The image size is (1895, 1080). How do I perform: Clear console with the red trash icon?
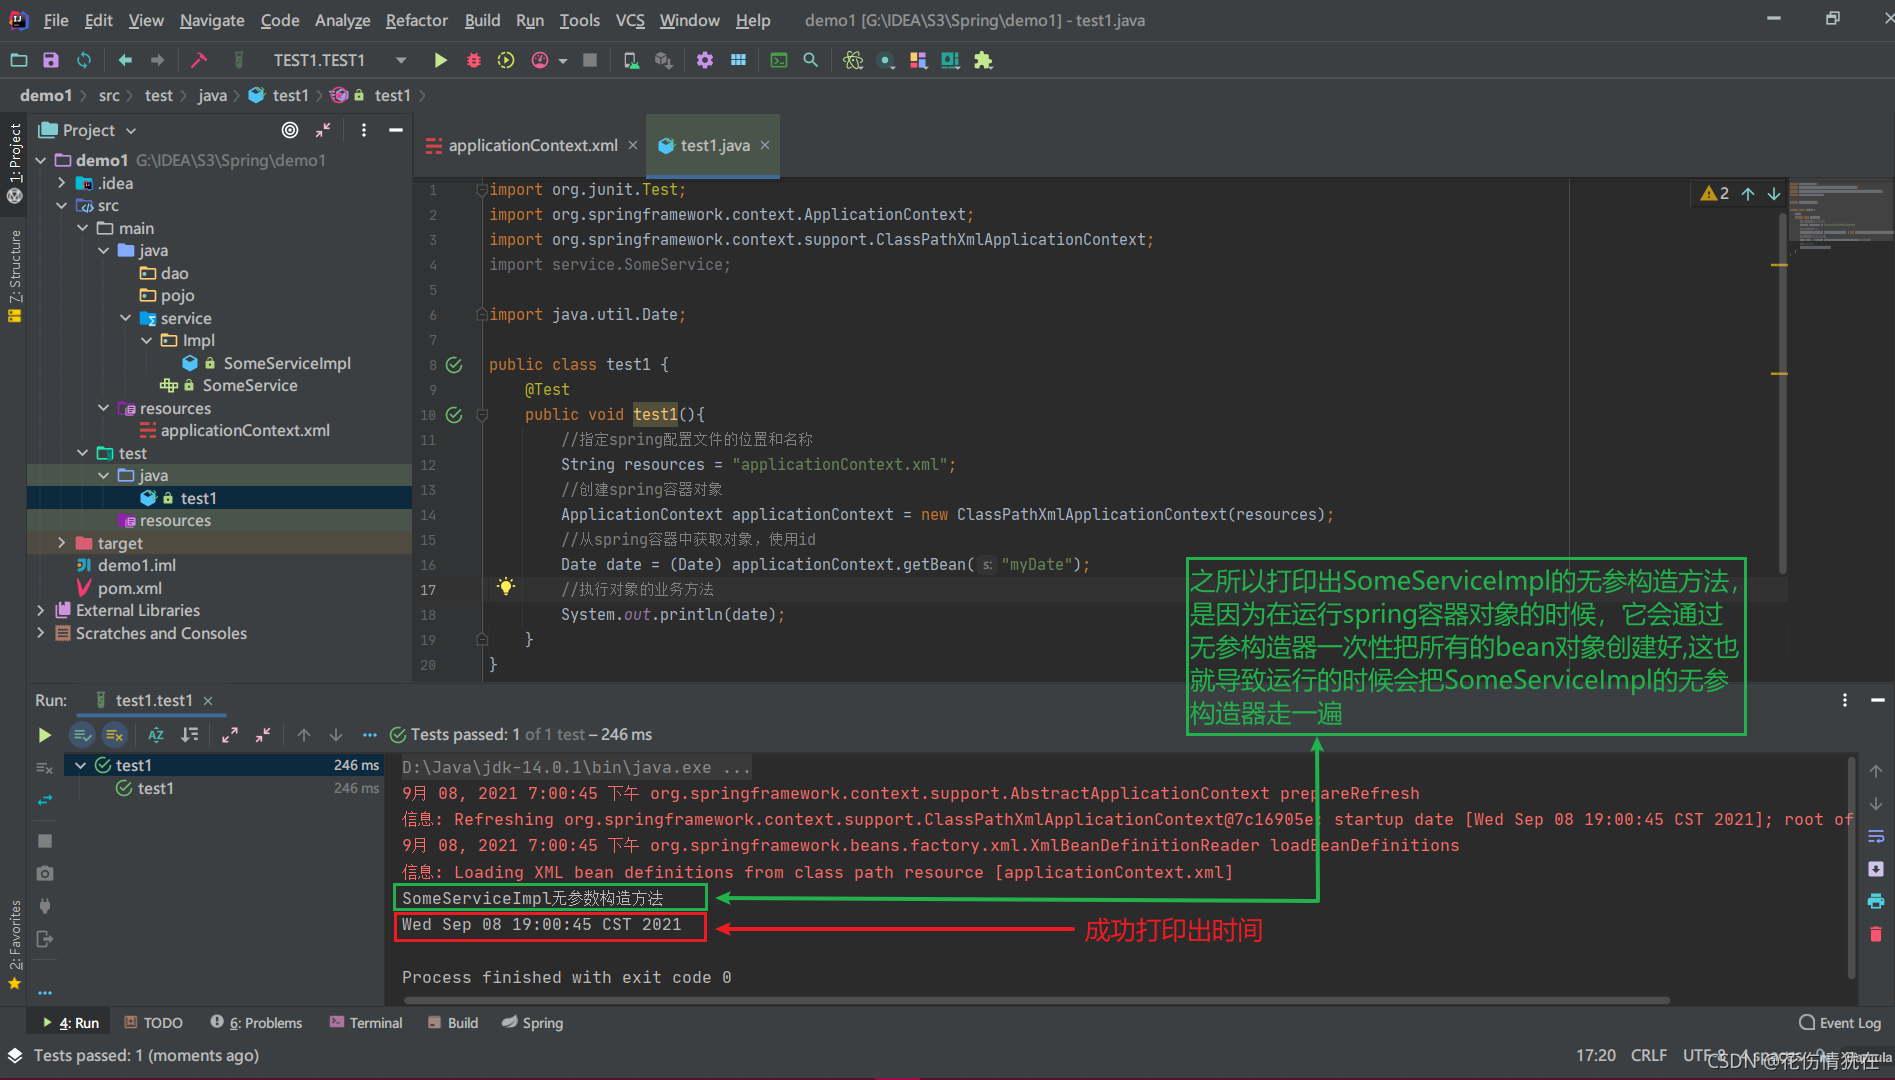click(x=1876, y=934)
